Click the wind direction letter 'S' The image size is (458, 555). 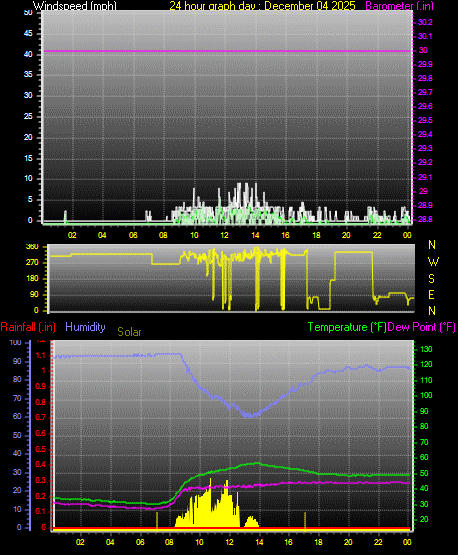click(x=431, y=279)
